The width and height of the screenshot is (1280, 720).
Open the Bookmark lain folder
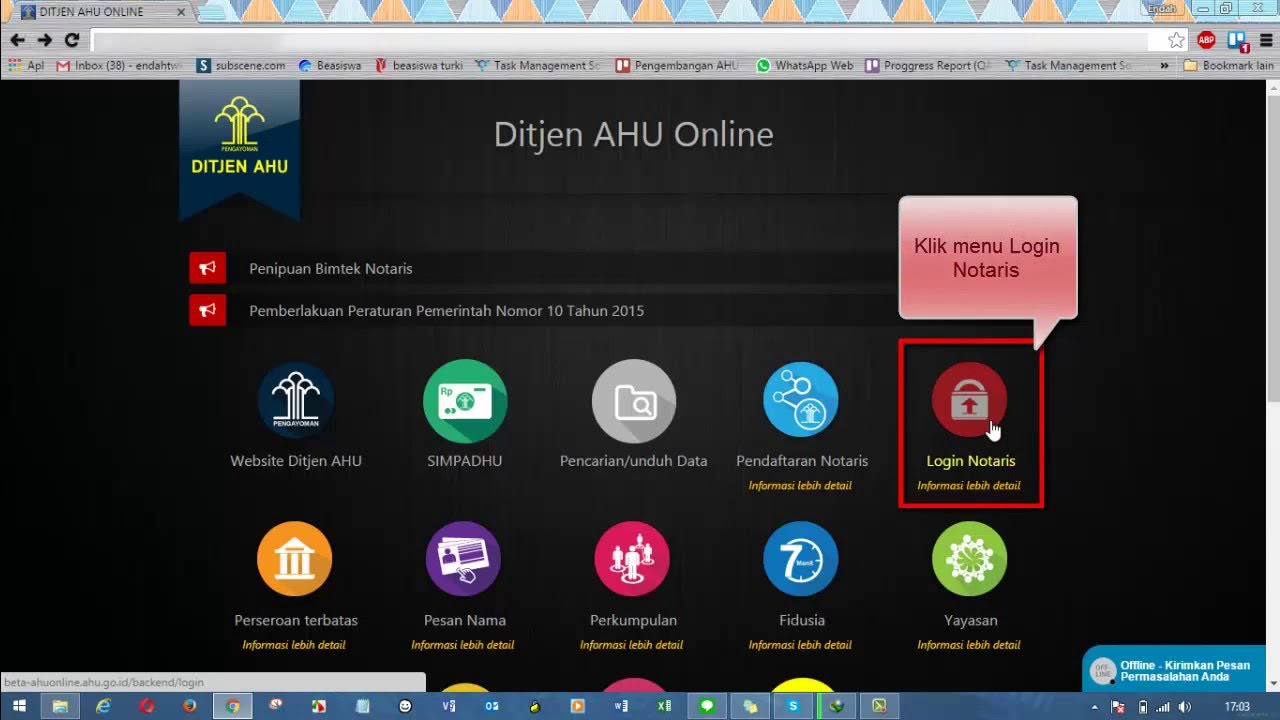pos(1229,65)
